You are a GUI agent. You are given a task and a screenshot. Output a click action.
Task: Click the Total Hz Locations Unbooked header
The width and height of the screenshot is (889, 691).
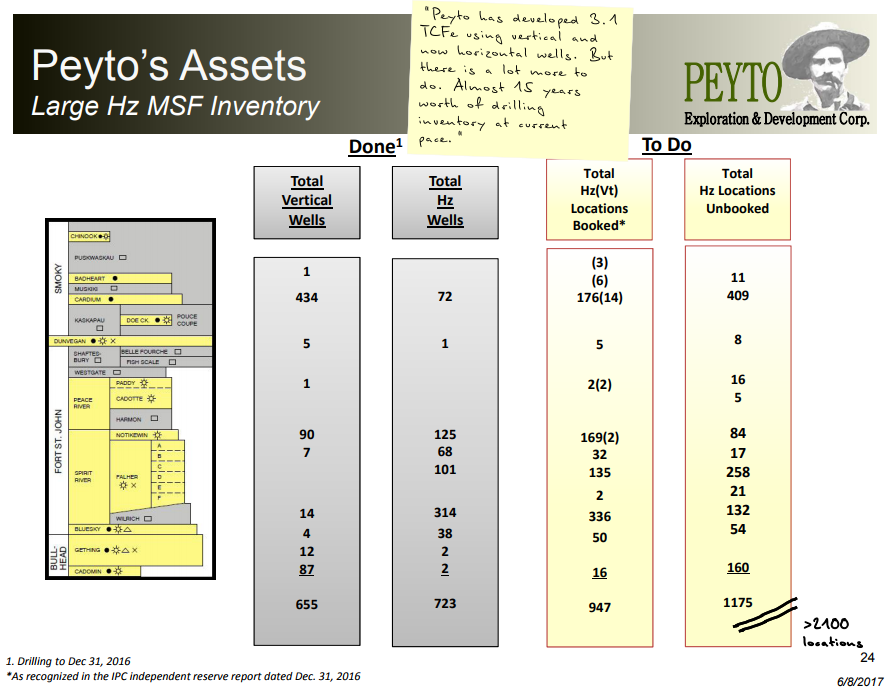(737, 200)
